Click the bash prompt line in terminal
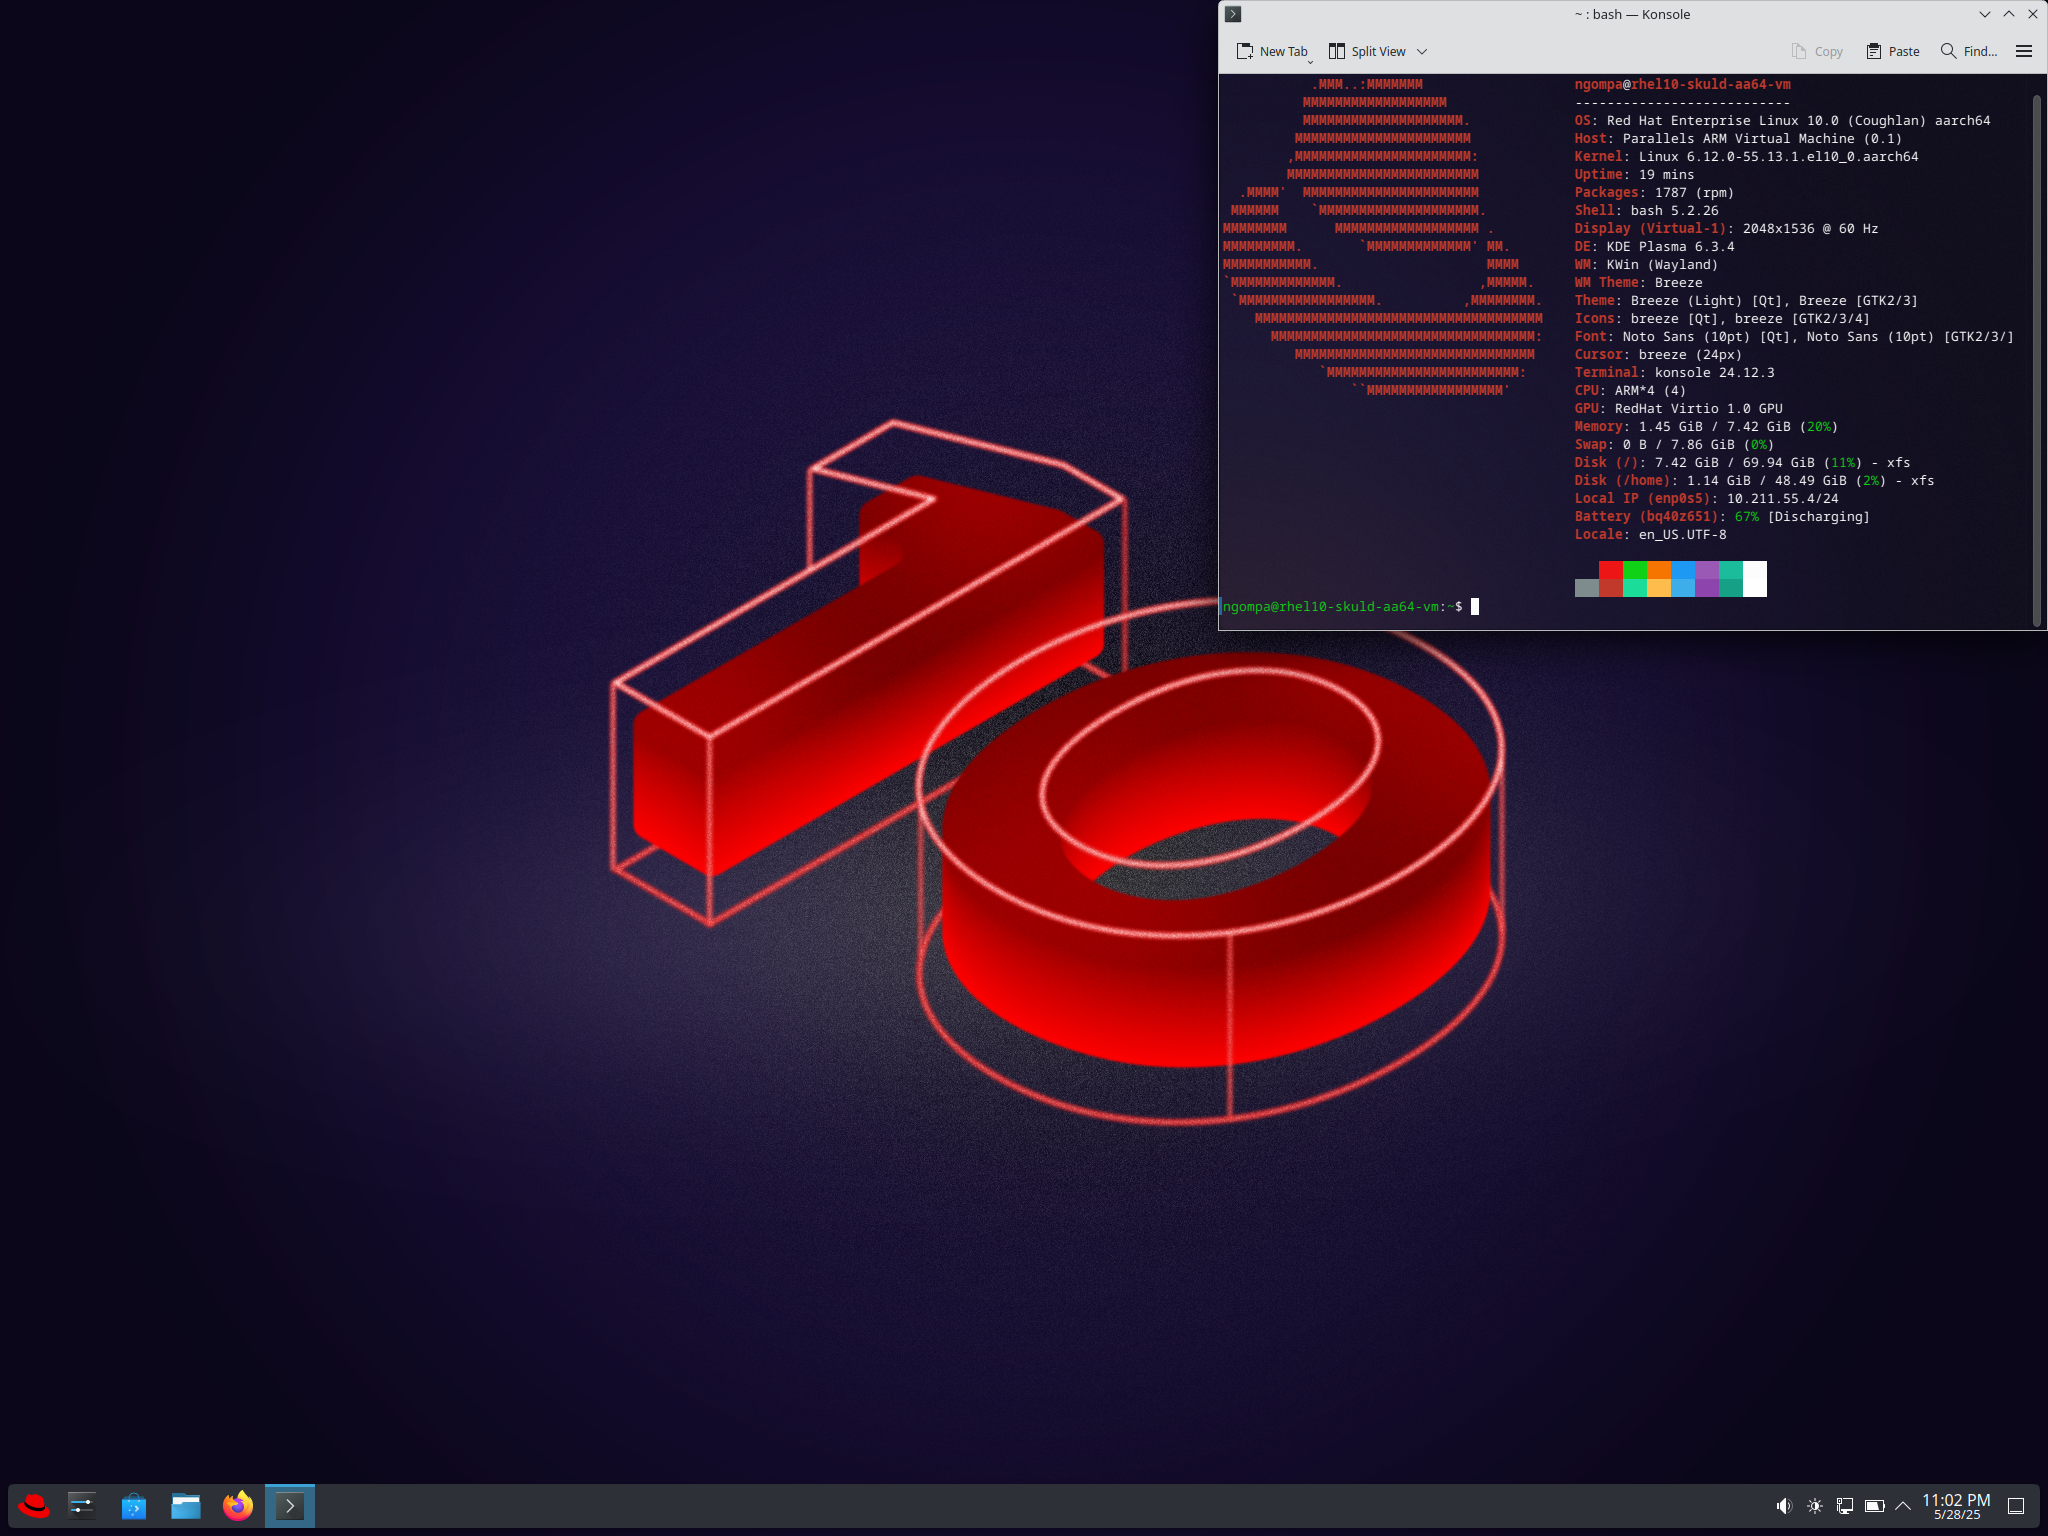Image resolution: width=2048 pixels, height=1536 pixels. tap(1350, 607)
